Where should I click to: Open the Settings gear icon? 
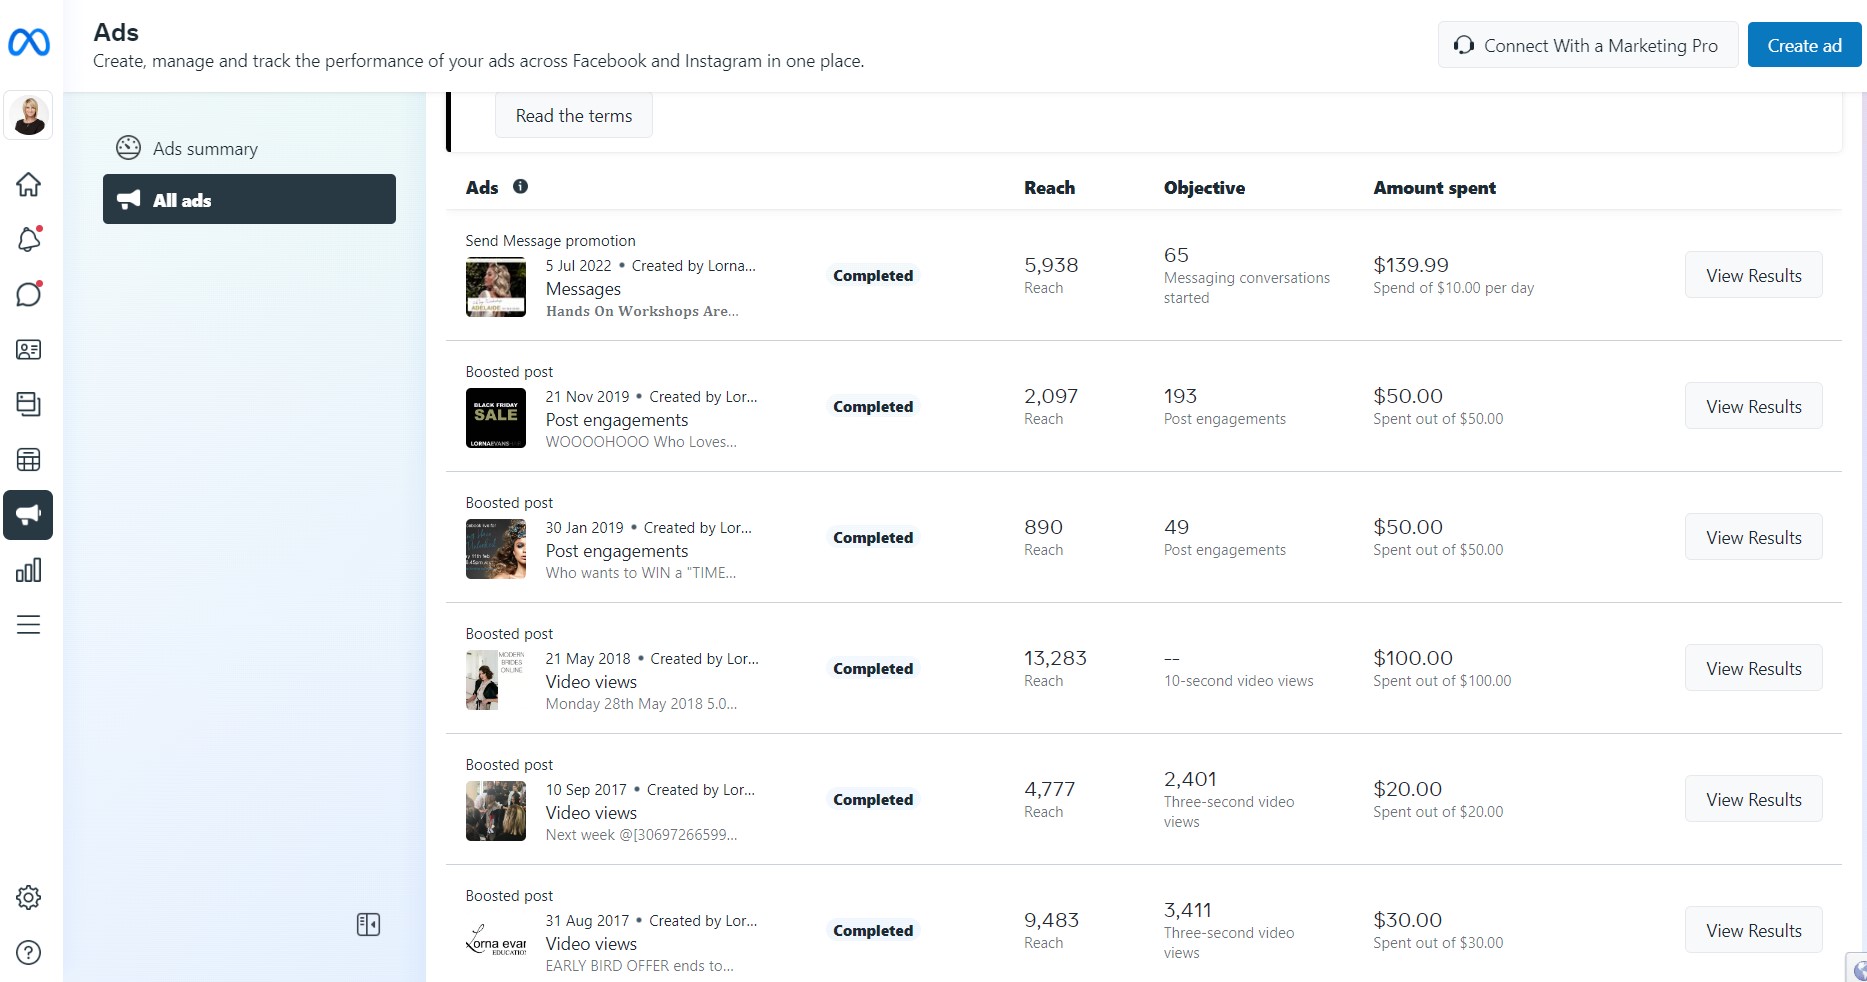click(x=29, y=897)
